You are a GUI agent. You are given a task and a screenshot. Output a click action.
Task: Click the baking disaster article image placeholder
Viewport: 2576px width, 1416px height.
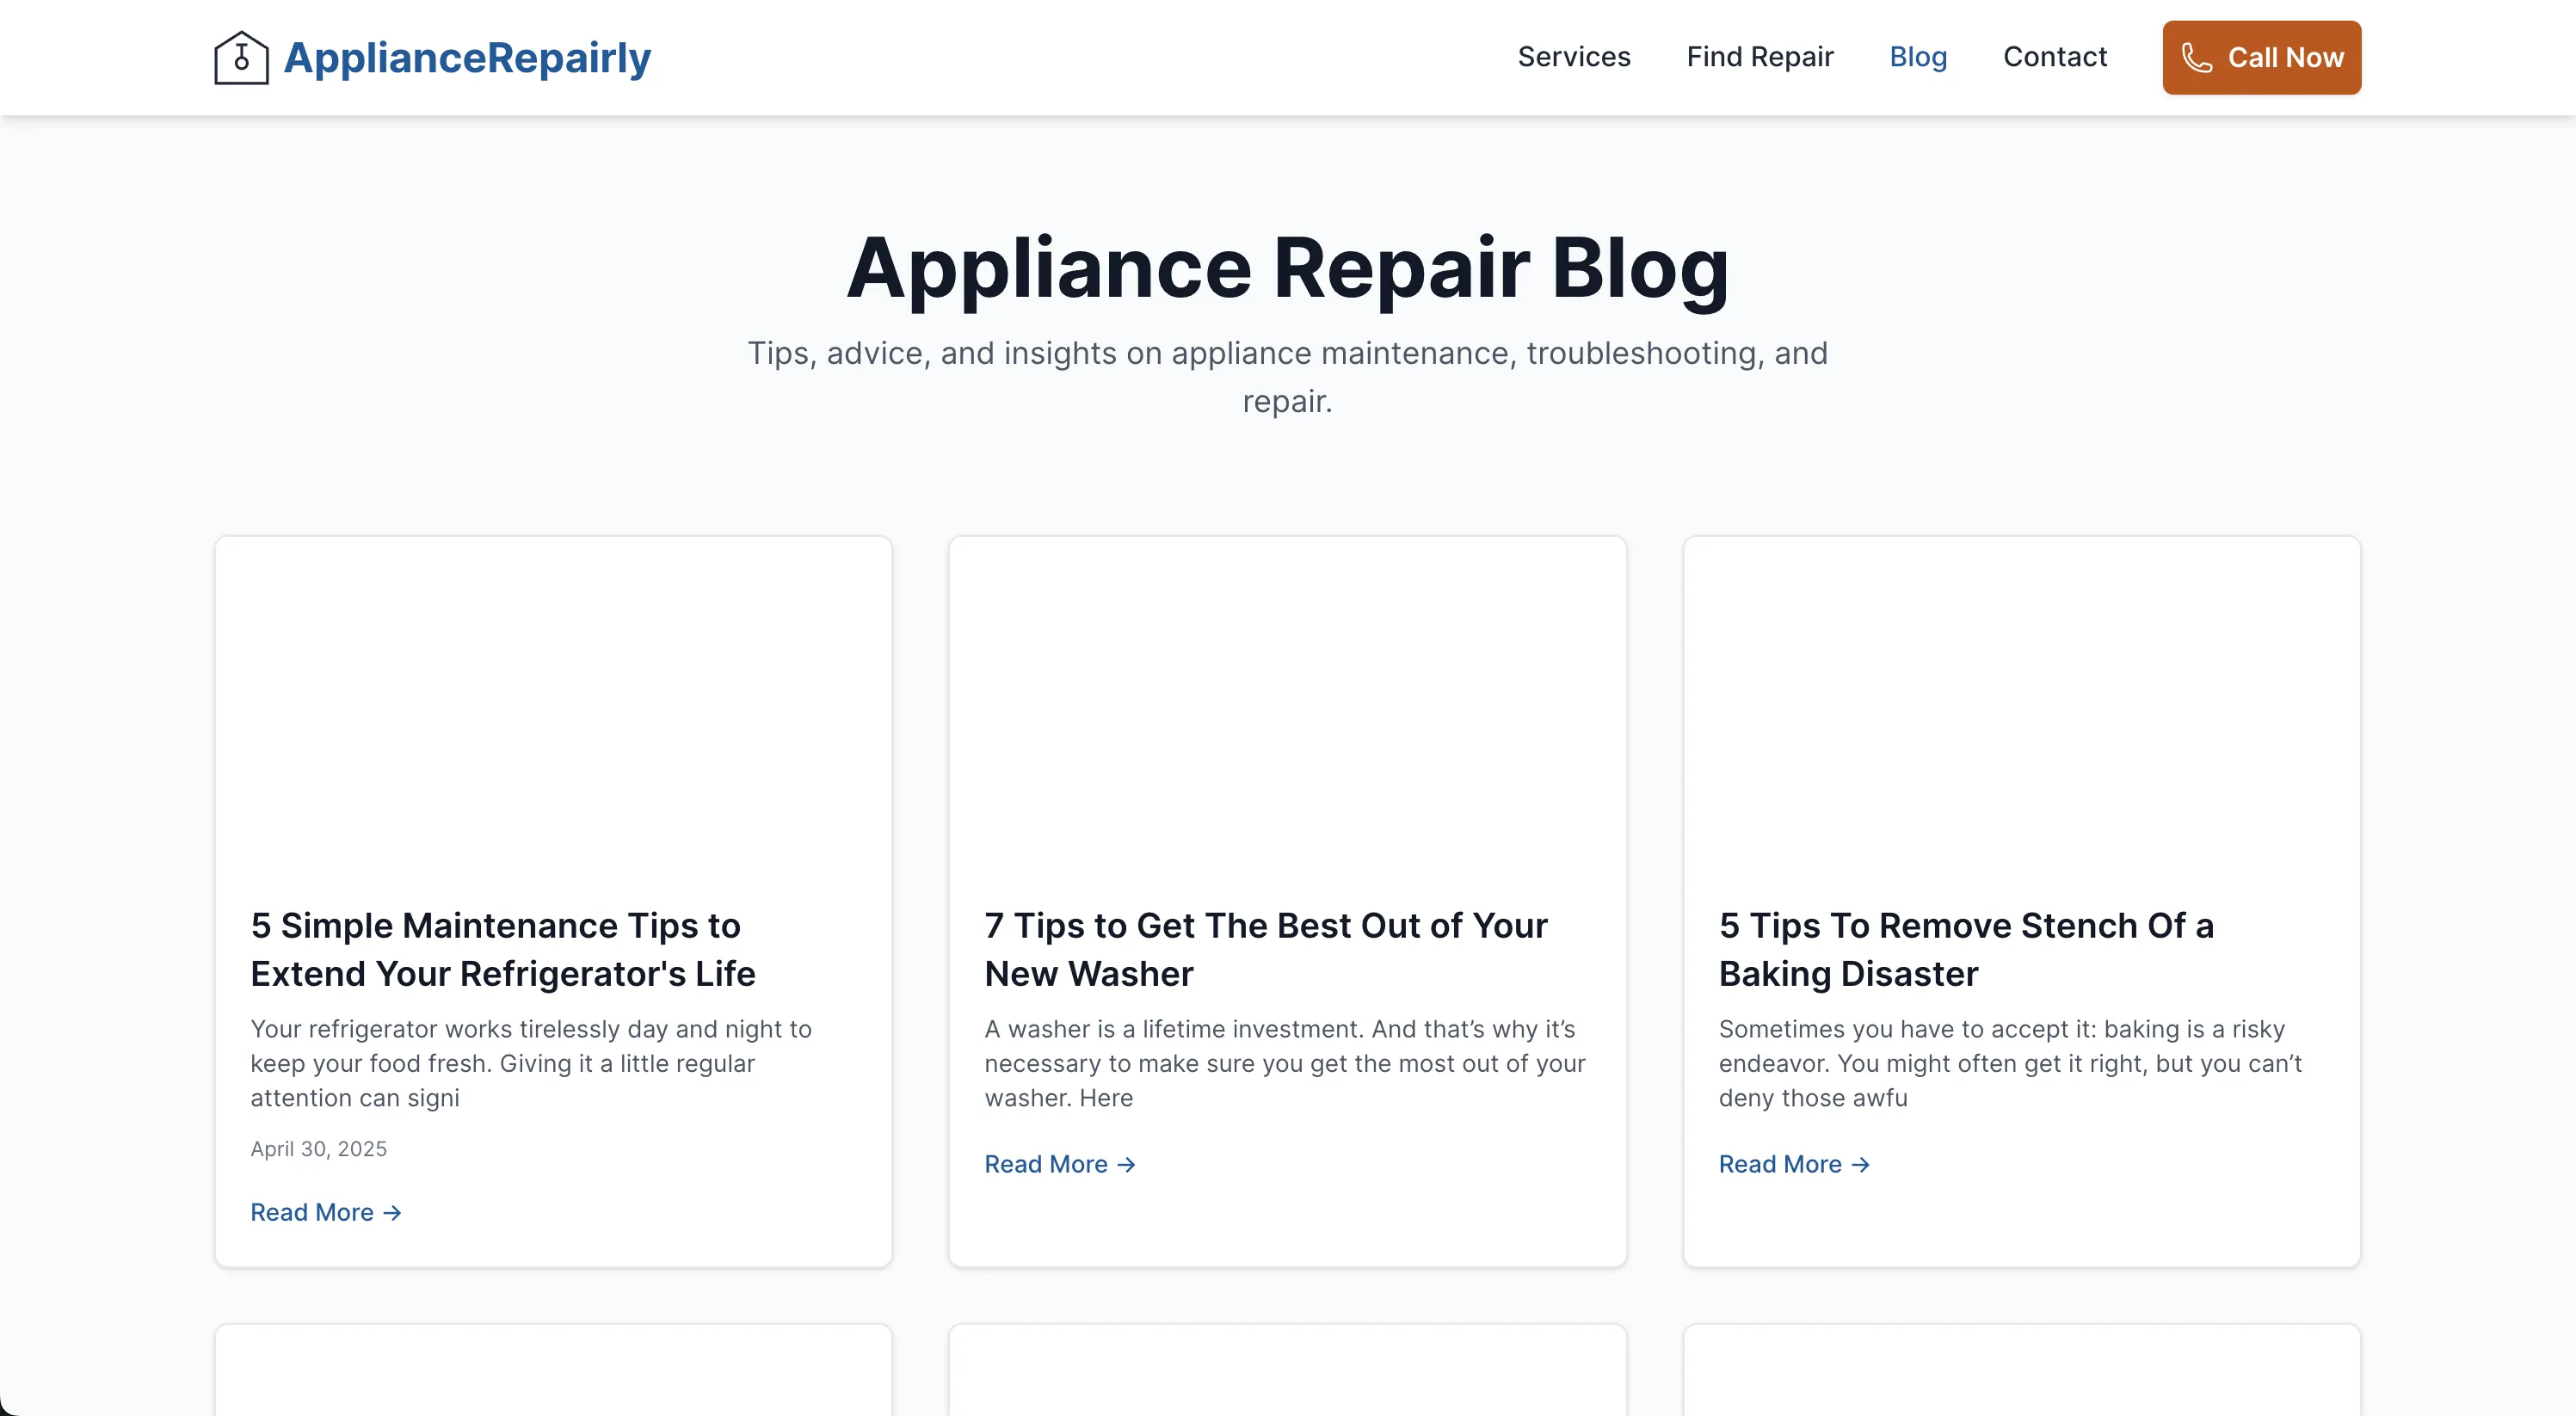click(x=2021, y=705)
